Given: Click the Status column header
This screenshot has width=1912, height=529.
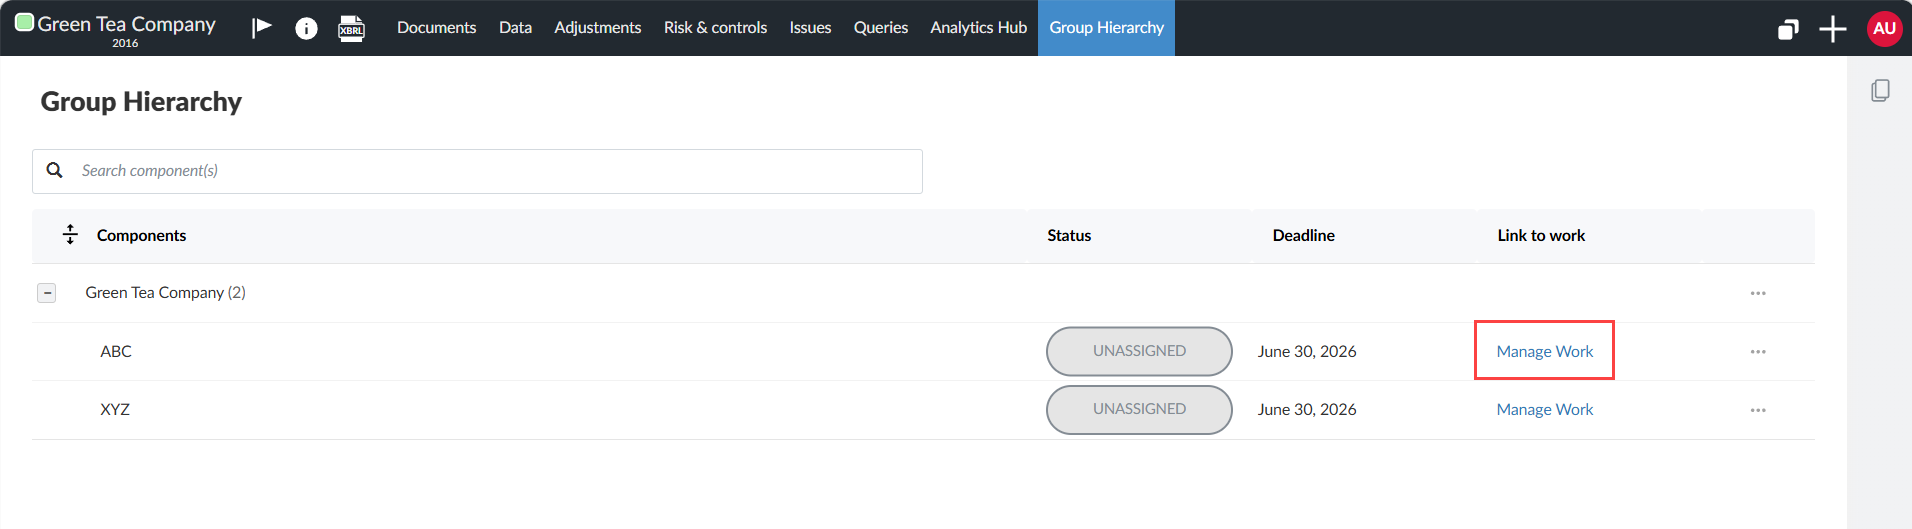Looking at the screenshot, I should pyautogui.click(x=1069, y=235).
